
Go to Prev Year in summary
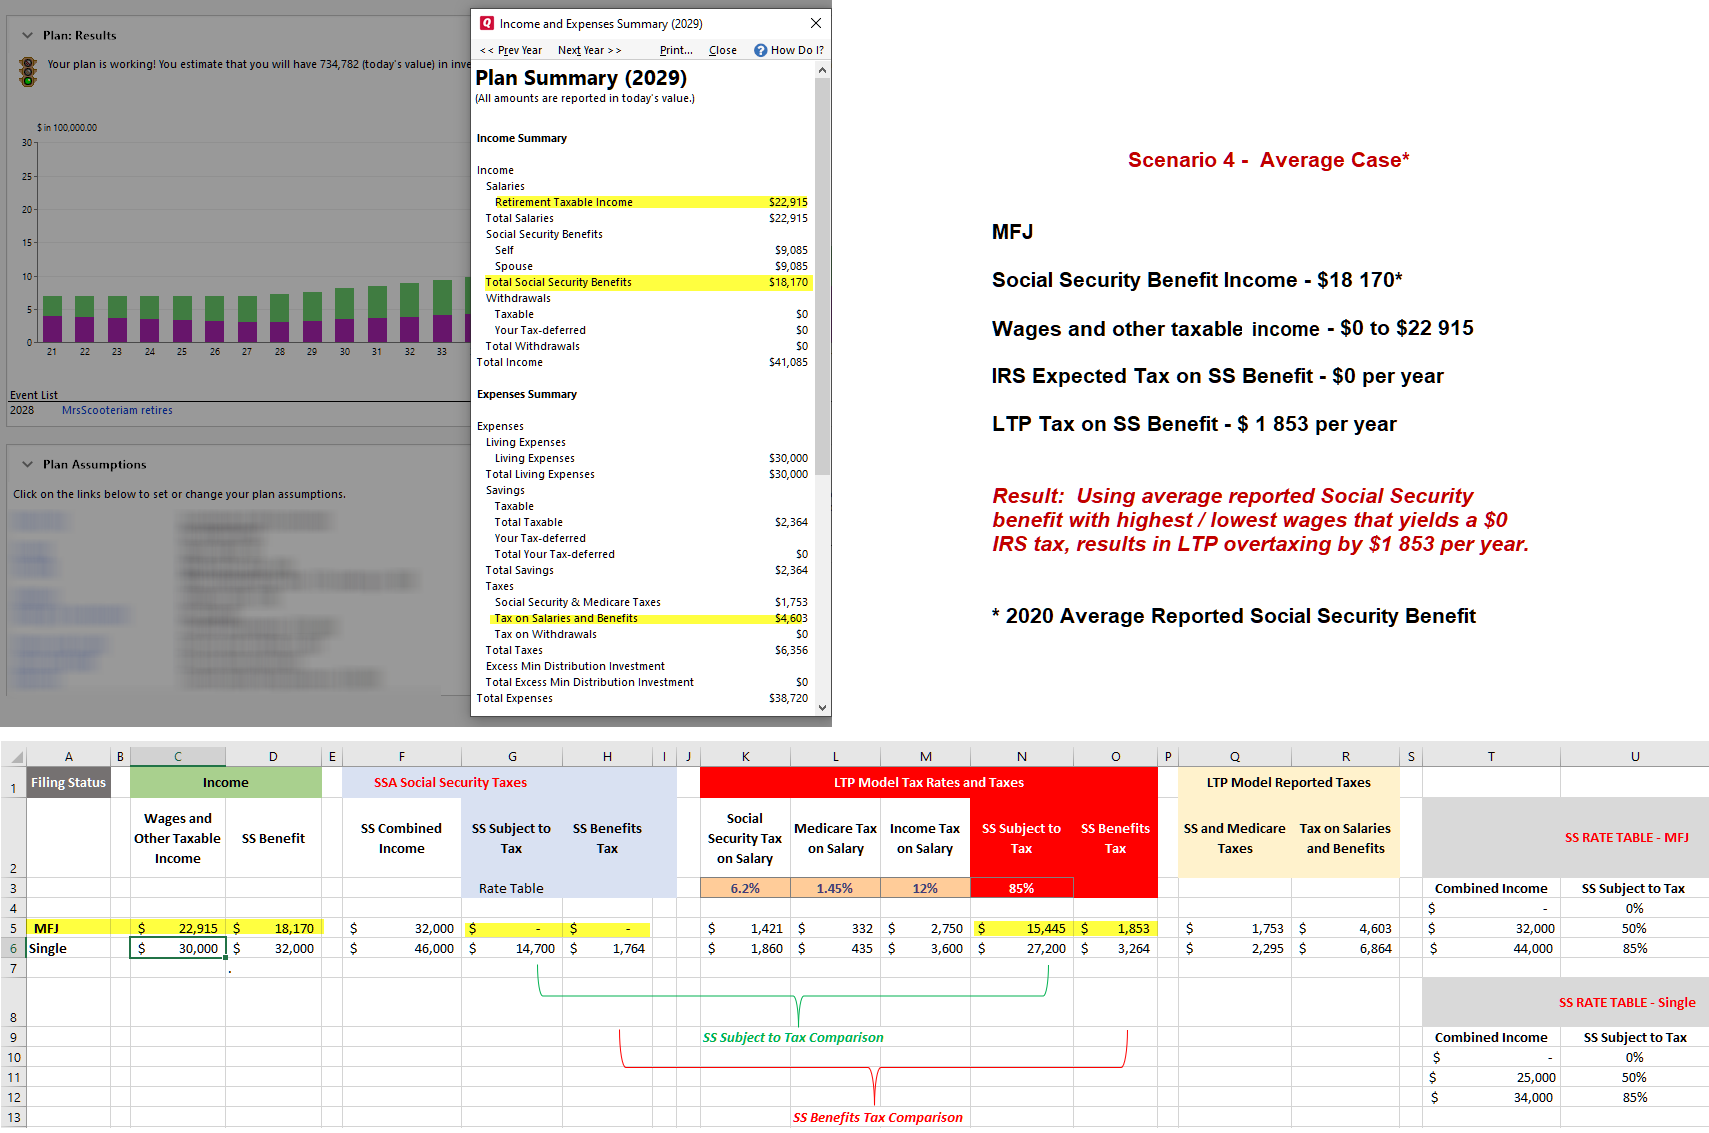(511, 50)
